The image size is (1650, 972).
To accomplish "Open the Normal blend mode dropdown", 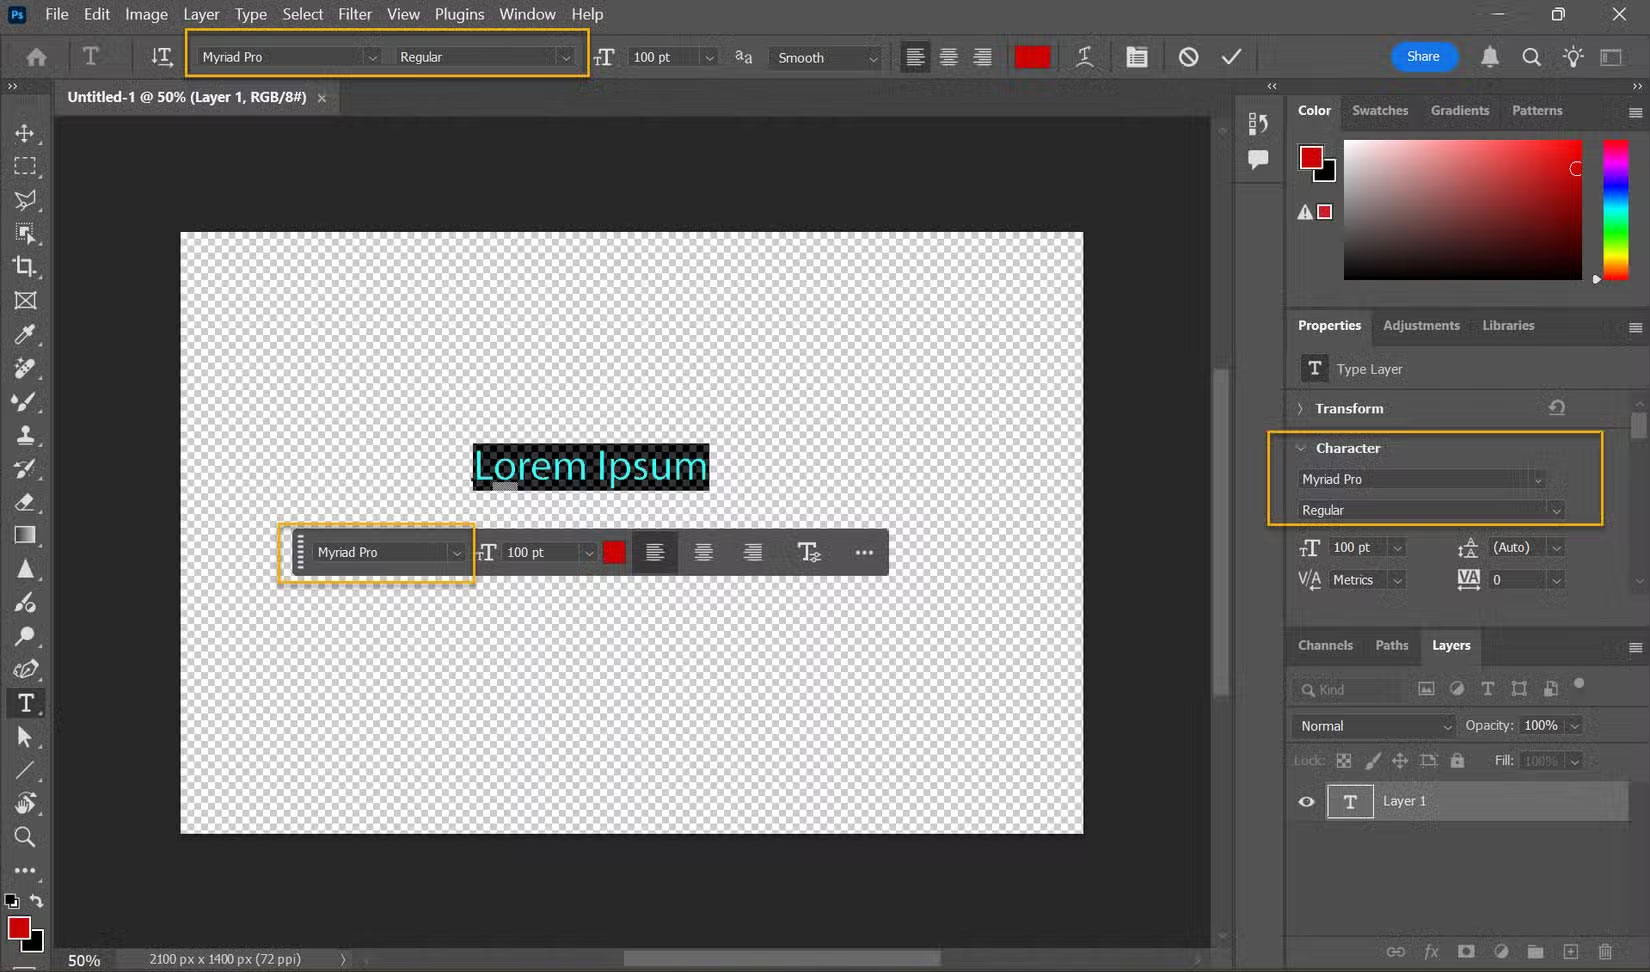I will [x=1372, y=725].
